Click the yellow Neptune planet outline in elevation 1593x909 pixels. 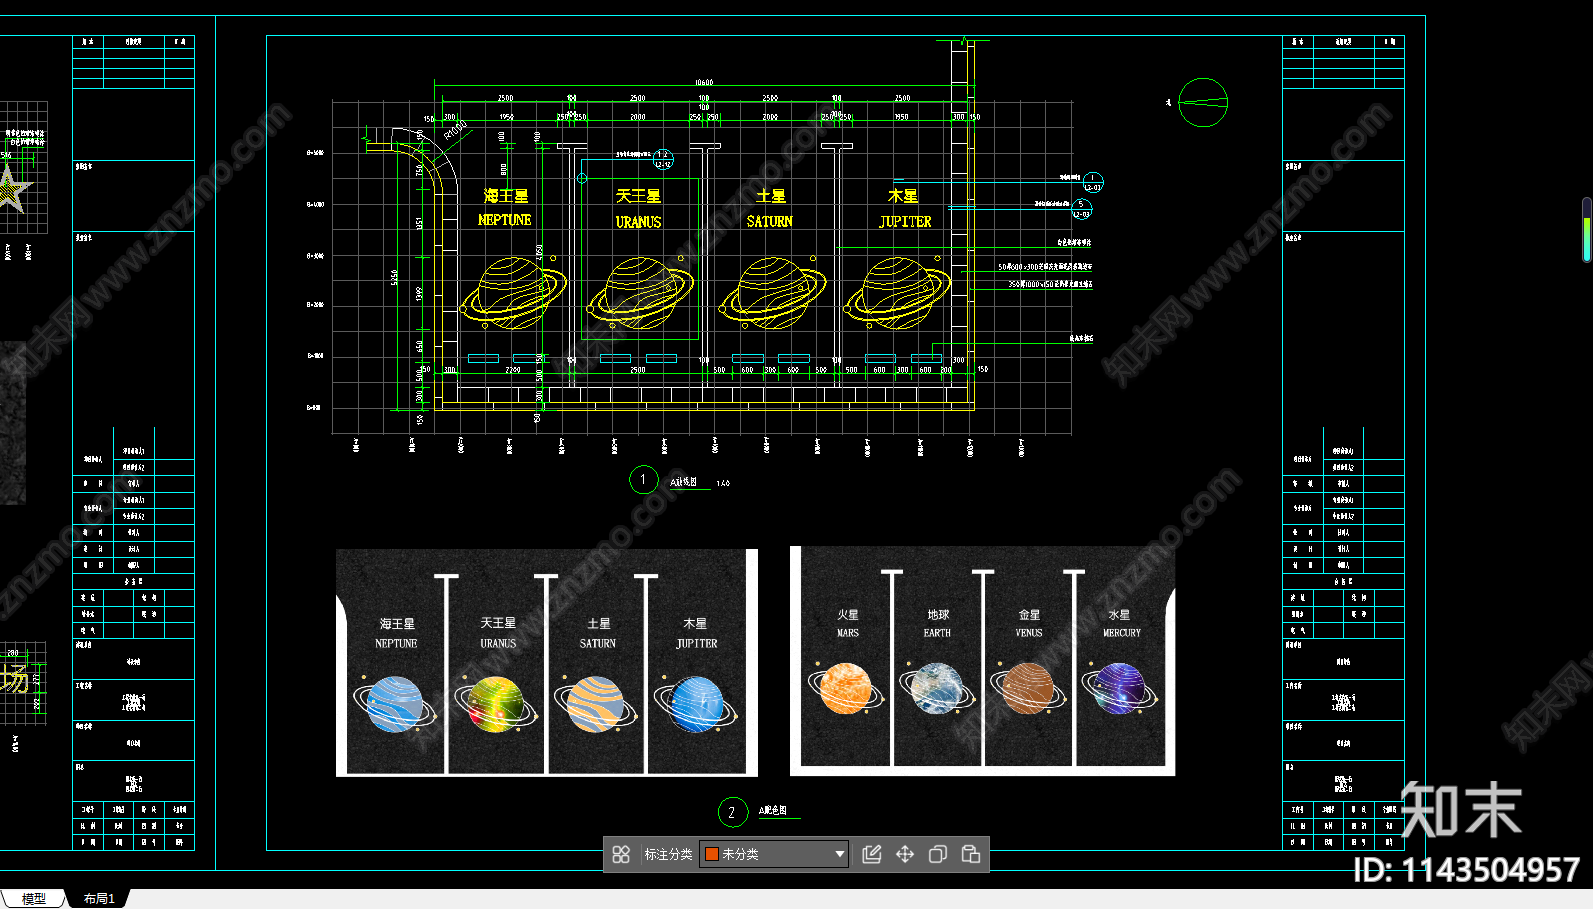point(512,293)
